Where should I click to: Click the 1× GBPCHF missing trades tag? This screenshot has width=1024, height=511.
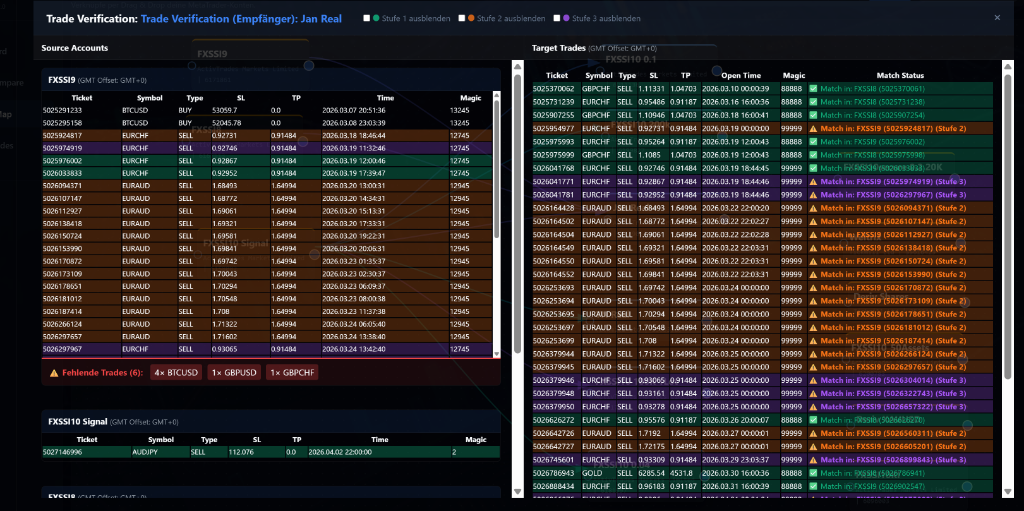(290, 373)
